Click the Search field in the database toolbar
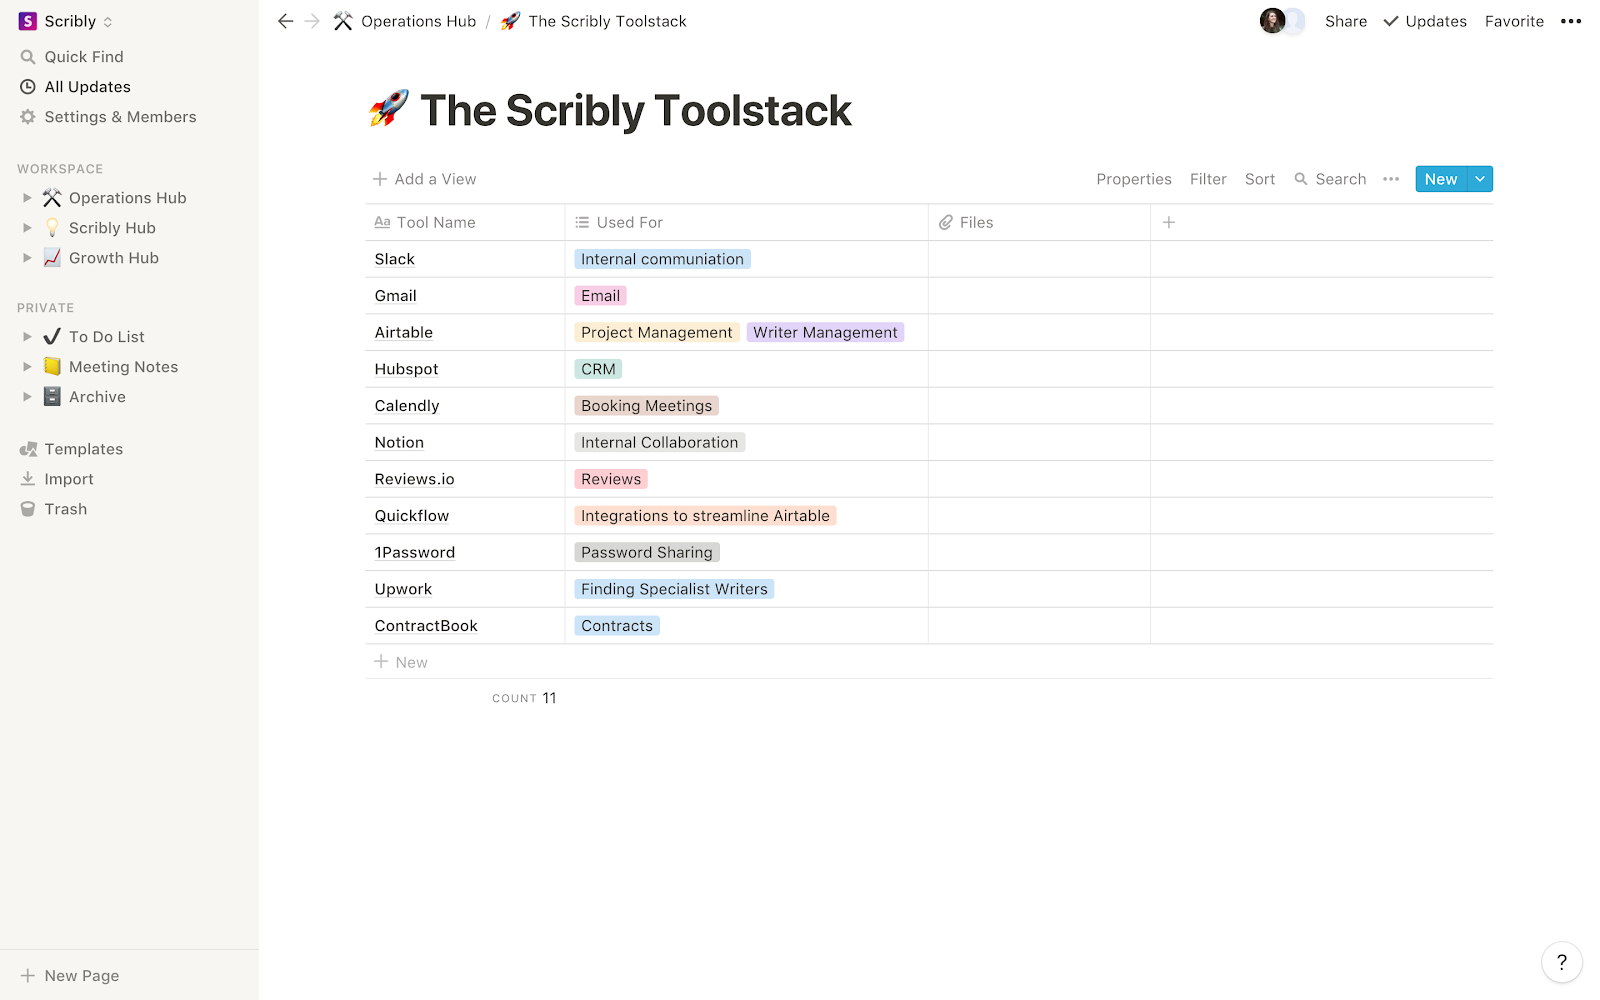The image size is (1600, 1000). point(1331,179)
